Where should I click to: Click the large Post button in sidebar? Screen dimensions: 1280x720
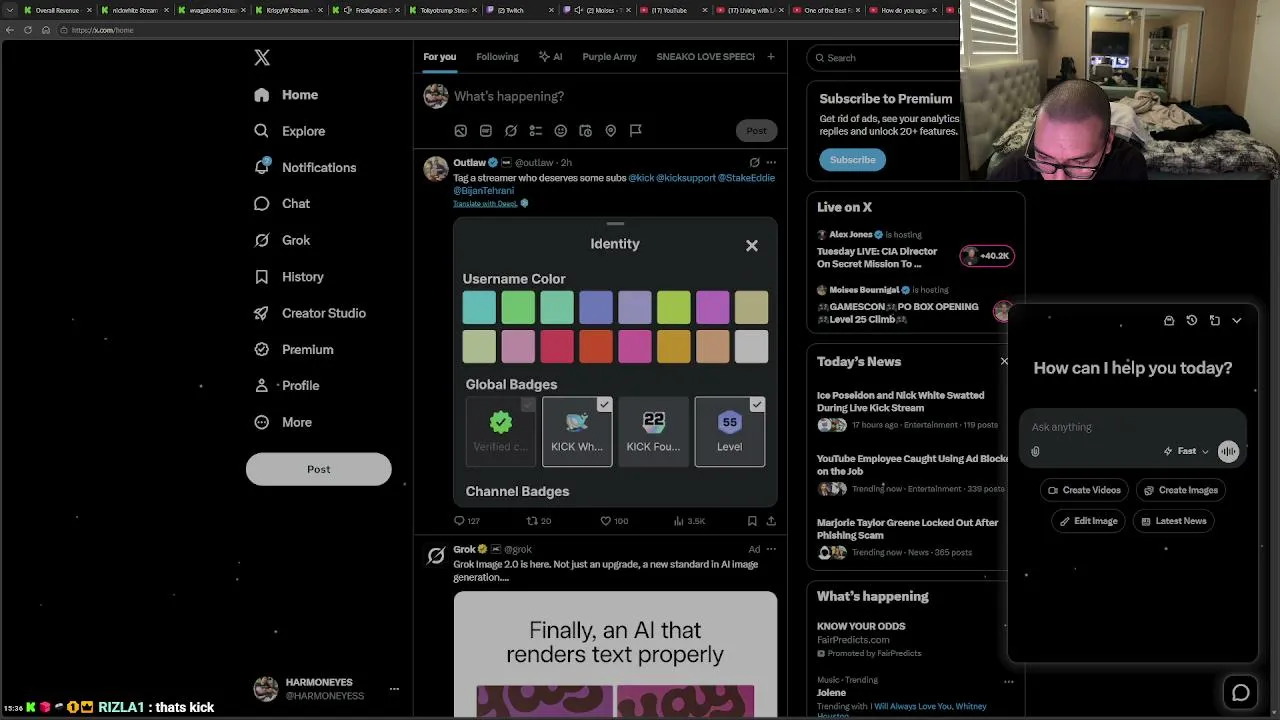pyautogui.click(x=318, y=469)
